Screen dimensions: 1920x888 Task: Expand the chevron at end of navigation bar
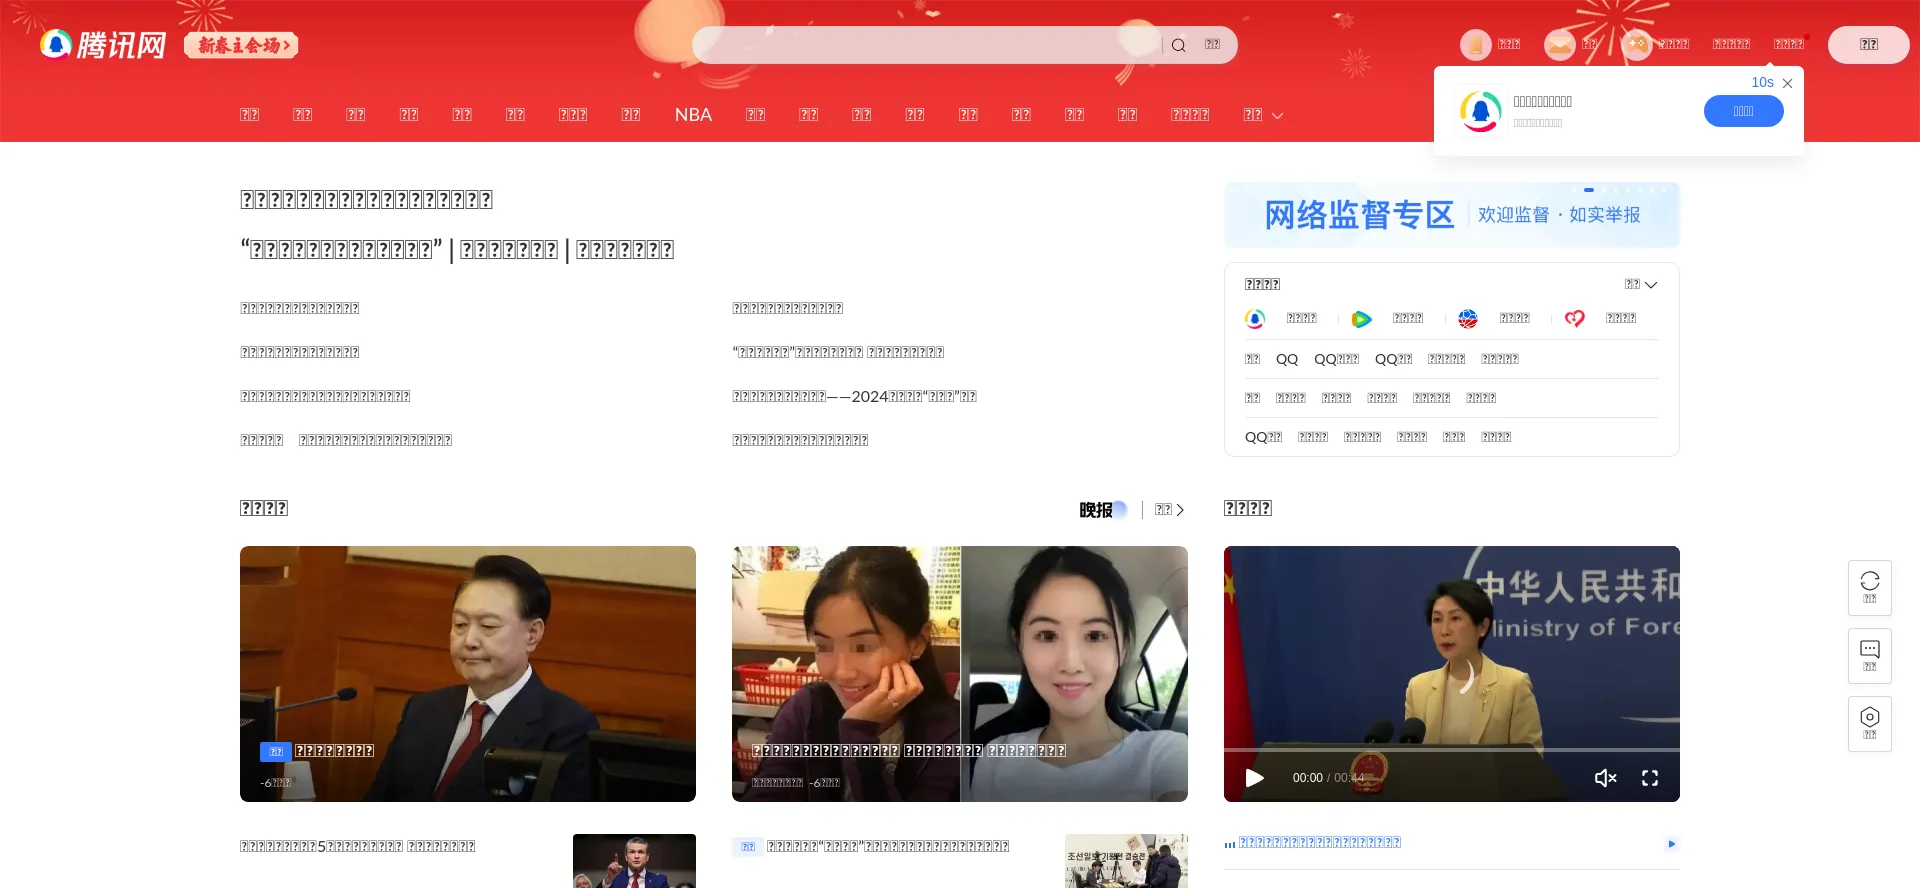pyautogui.click(x=1277, y=116)
